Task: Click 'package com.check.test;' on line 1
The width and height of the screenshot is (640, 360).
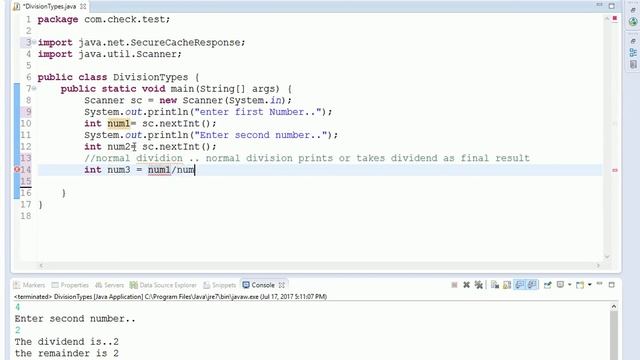Action: coord(104,19)
